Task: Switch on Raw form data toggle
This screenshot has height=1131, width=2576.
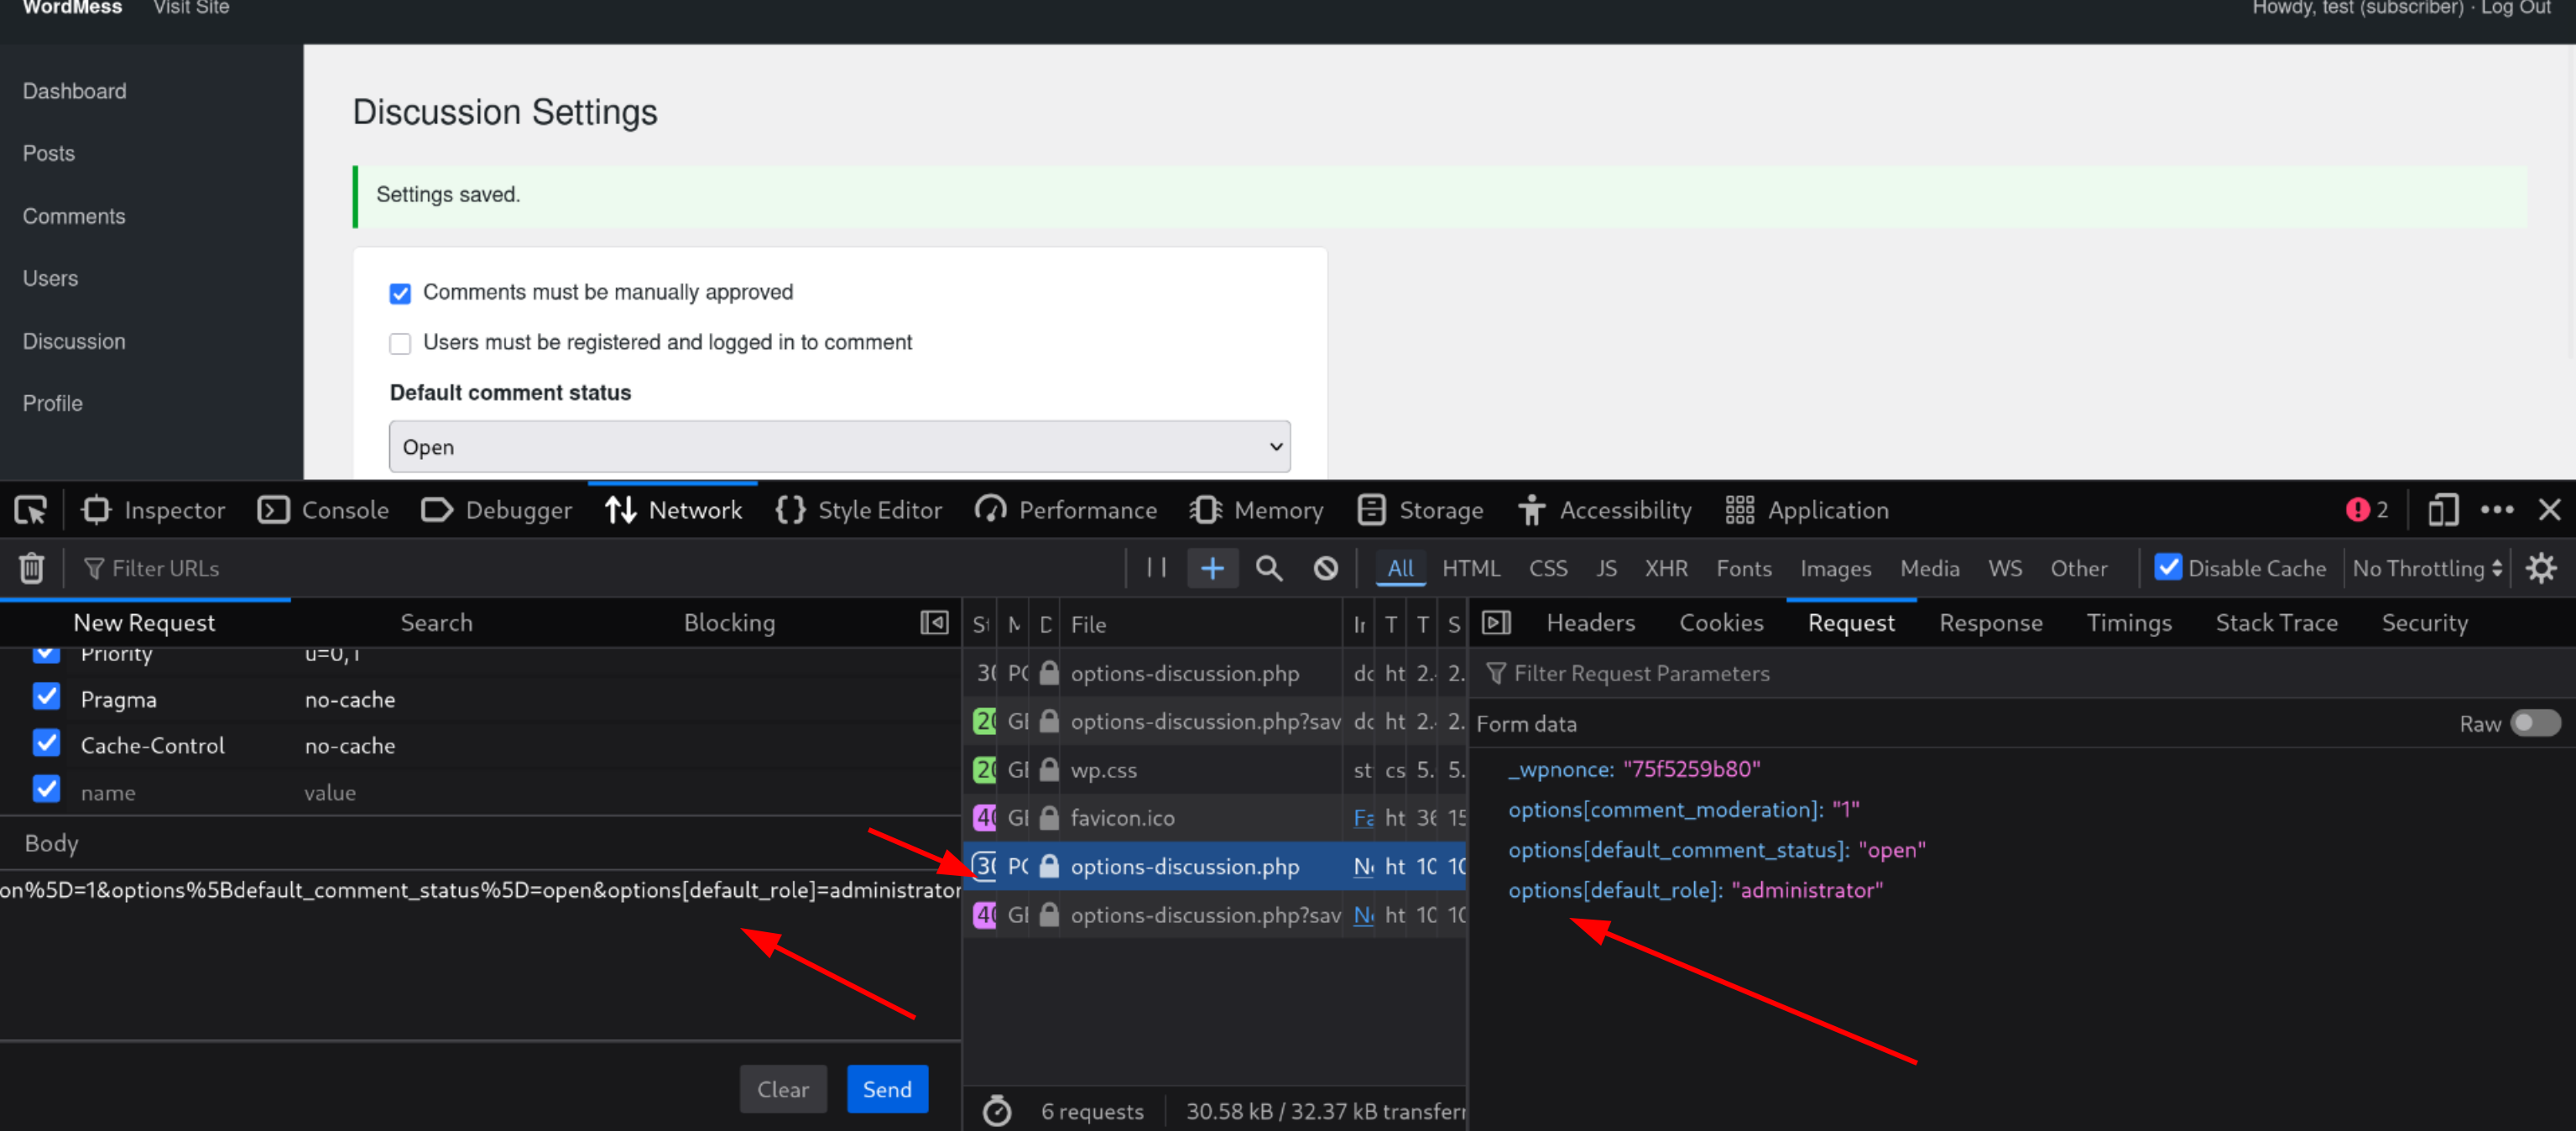Action: tap(2536, 722)
